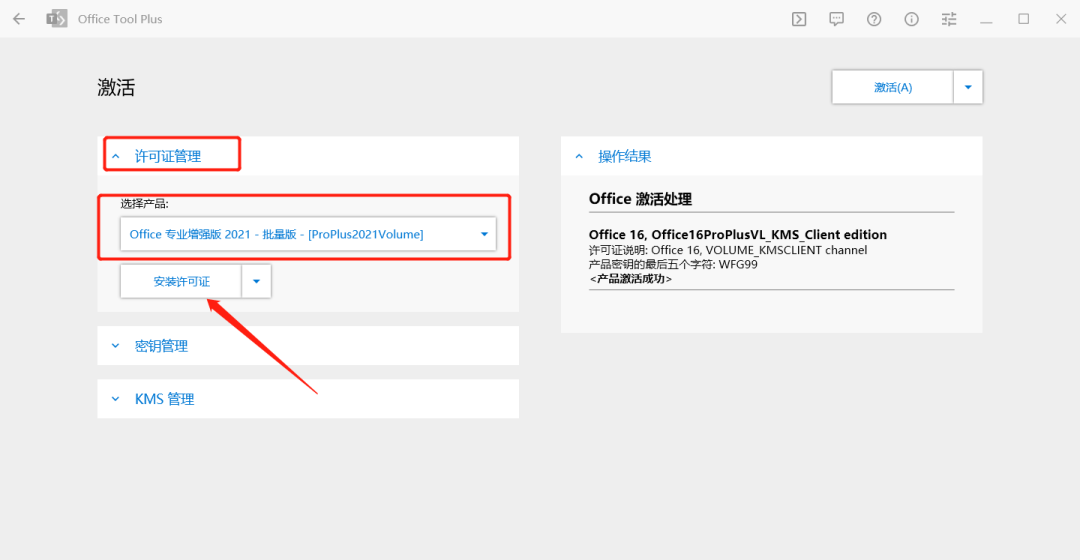Expand the KMS 管理 section
The height and width of the screenshot is (560, 1080).
pos(308,399)
